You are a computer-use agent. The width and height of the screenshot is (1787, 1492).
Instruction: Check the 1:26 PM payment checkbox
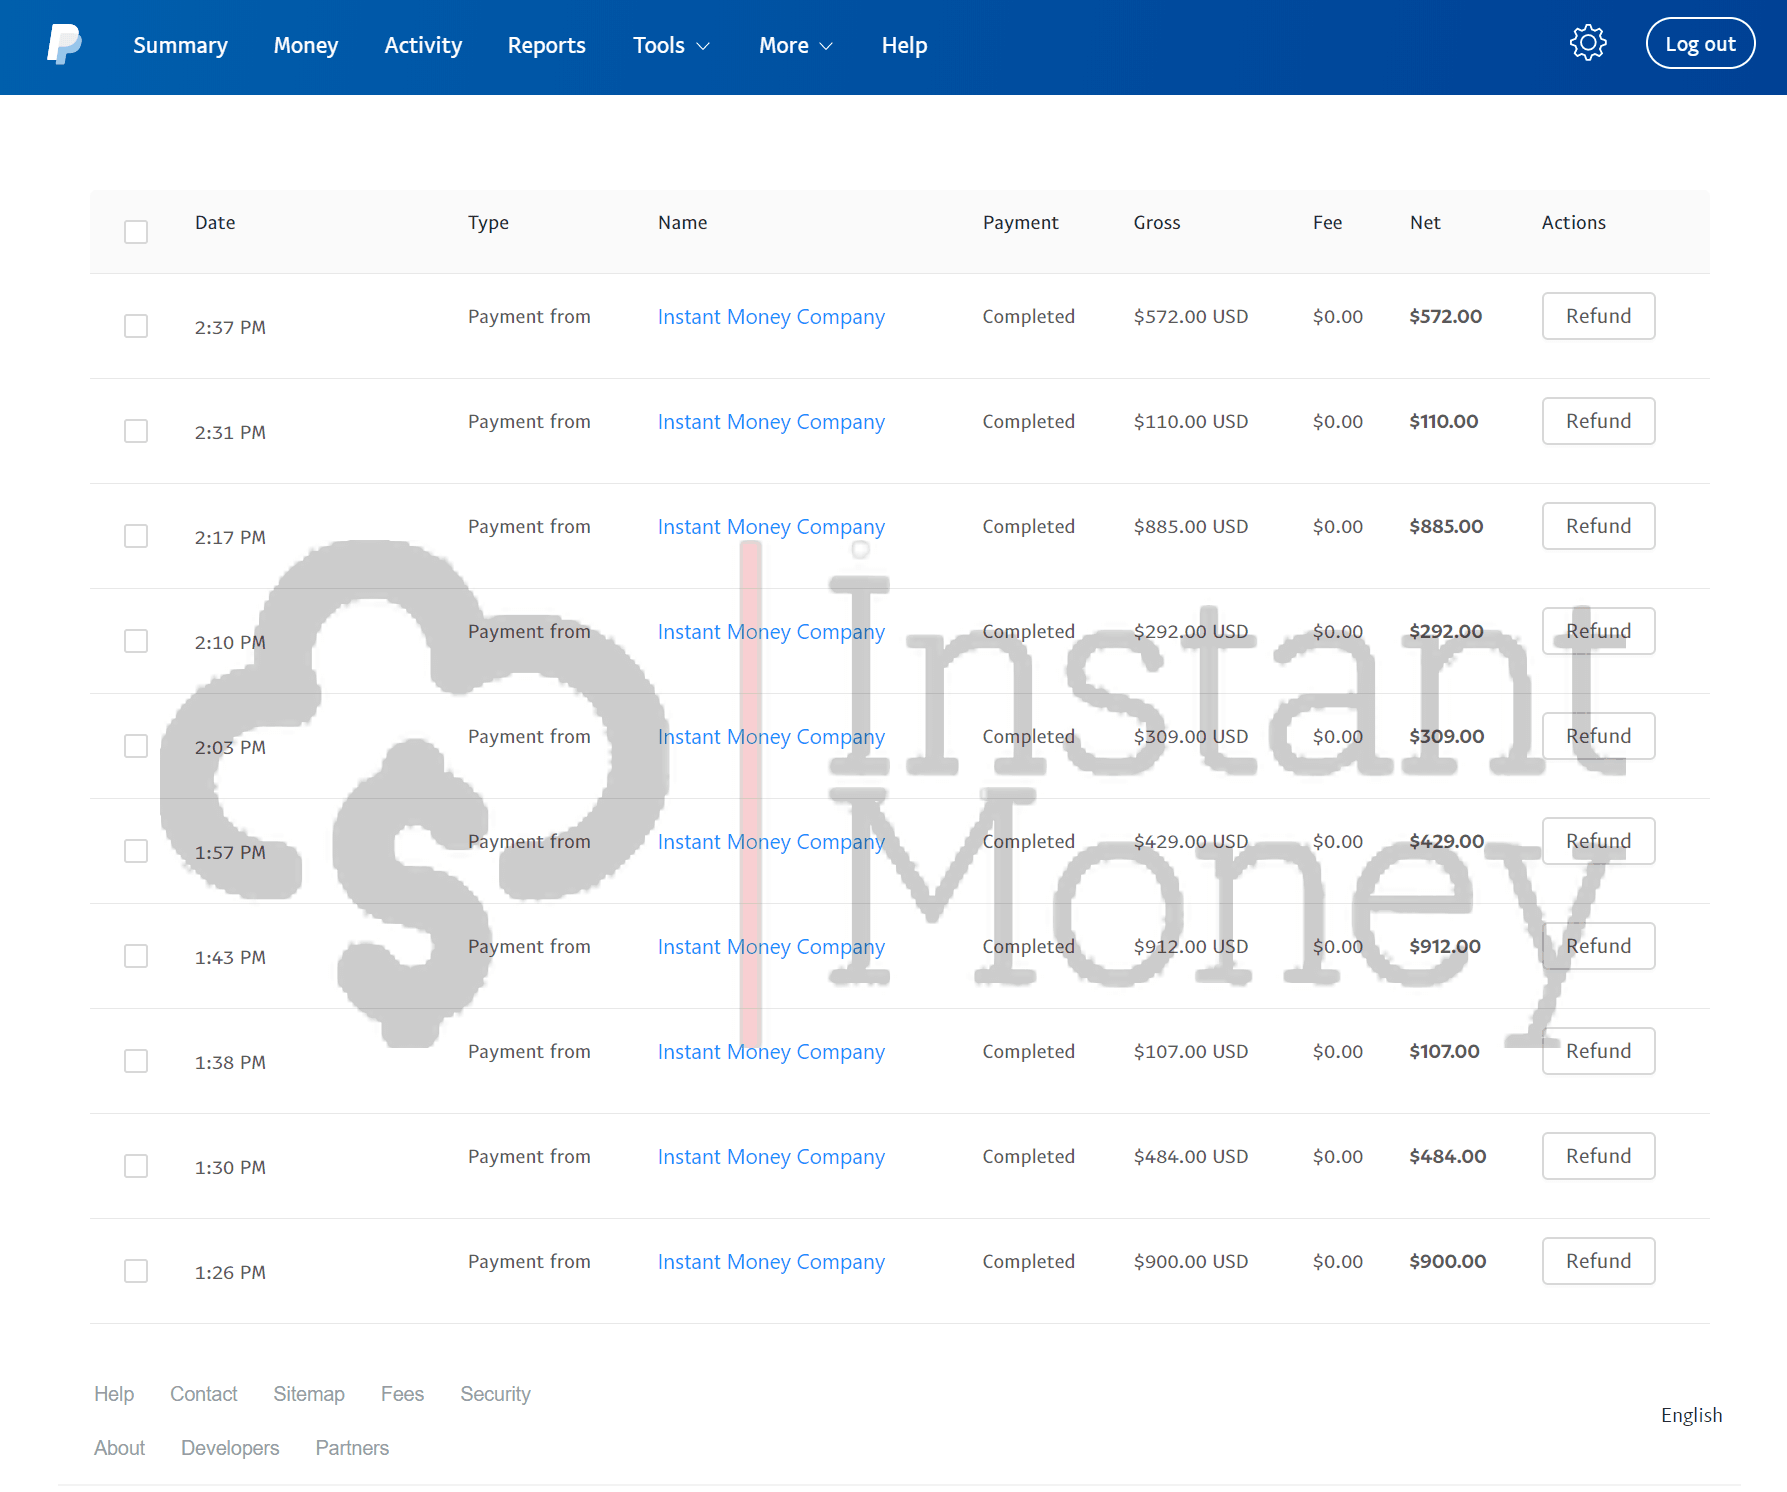[x=136, y=1271]
